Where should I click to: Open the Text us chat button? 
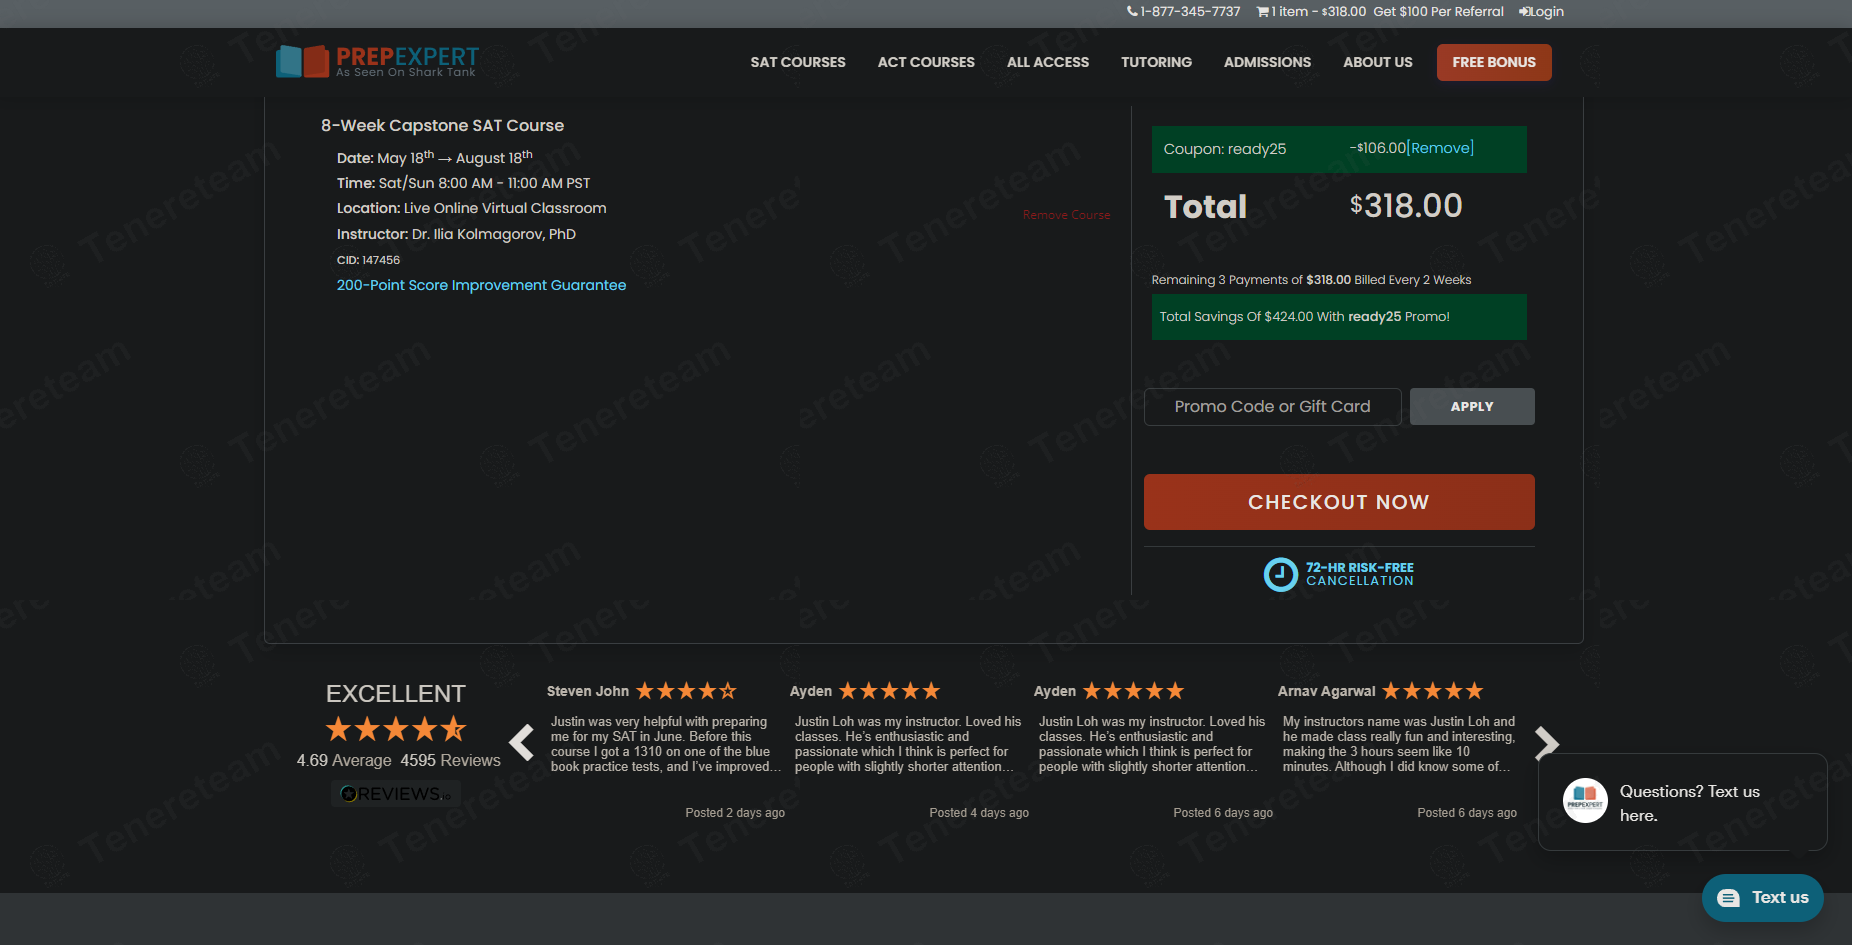click(1762, 898)
